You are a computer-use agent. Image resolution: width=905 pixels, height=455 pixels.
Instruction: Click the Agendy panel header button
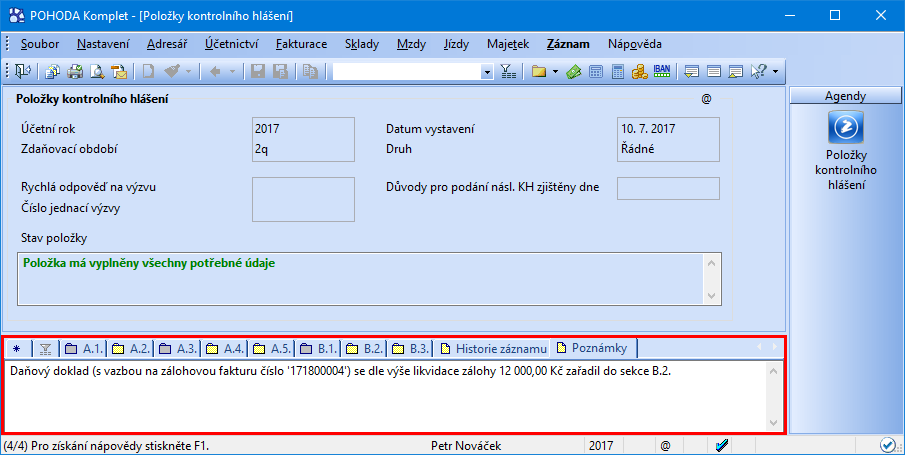coord(846,96)
